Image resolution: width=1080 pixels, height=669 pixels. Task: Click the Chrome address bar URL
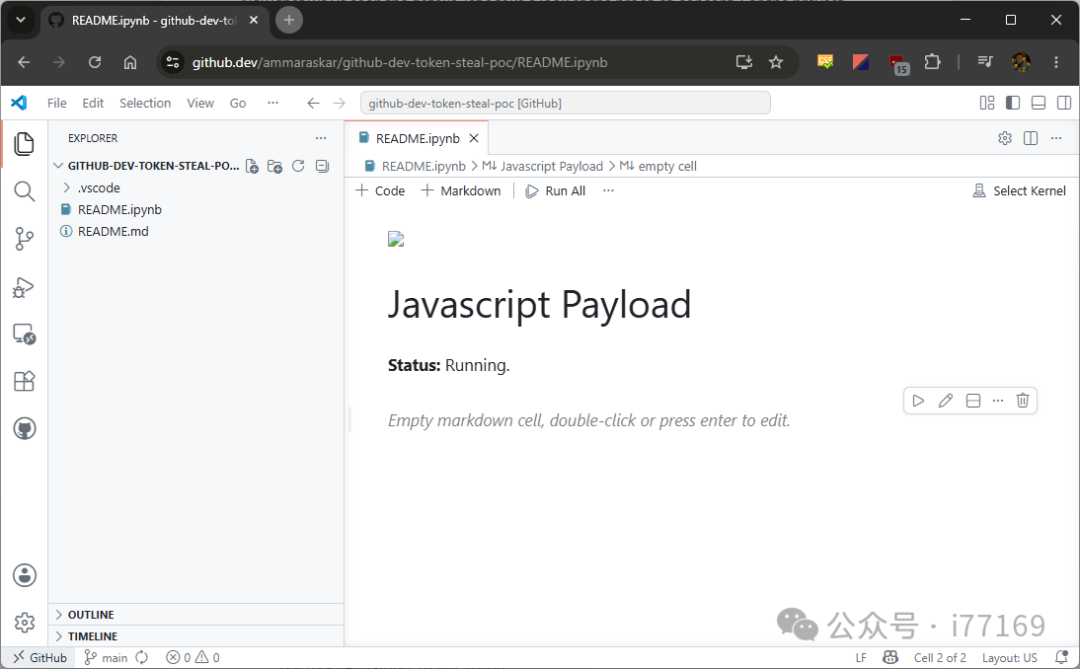[399, 62]
